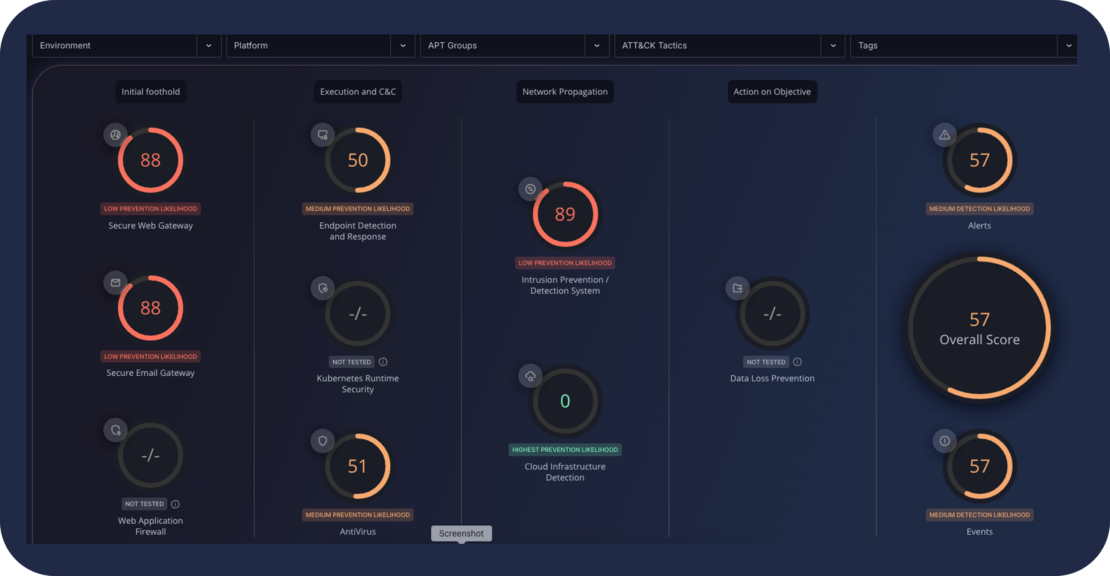Click the Events label text
1110x576 pixels.
[x=980, y=531]
